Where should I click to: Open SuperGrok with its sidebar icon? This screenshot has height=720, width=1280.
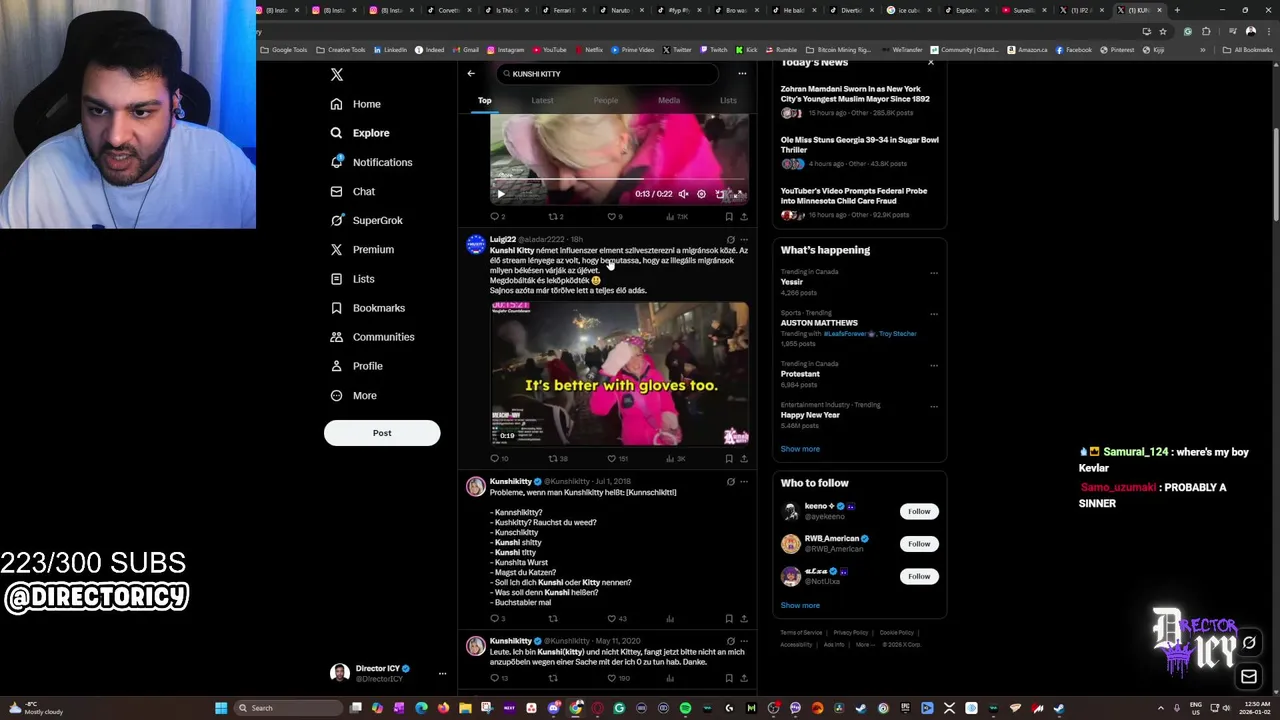(337, 220)
